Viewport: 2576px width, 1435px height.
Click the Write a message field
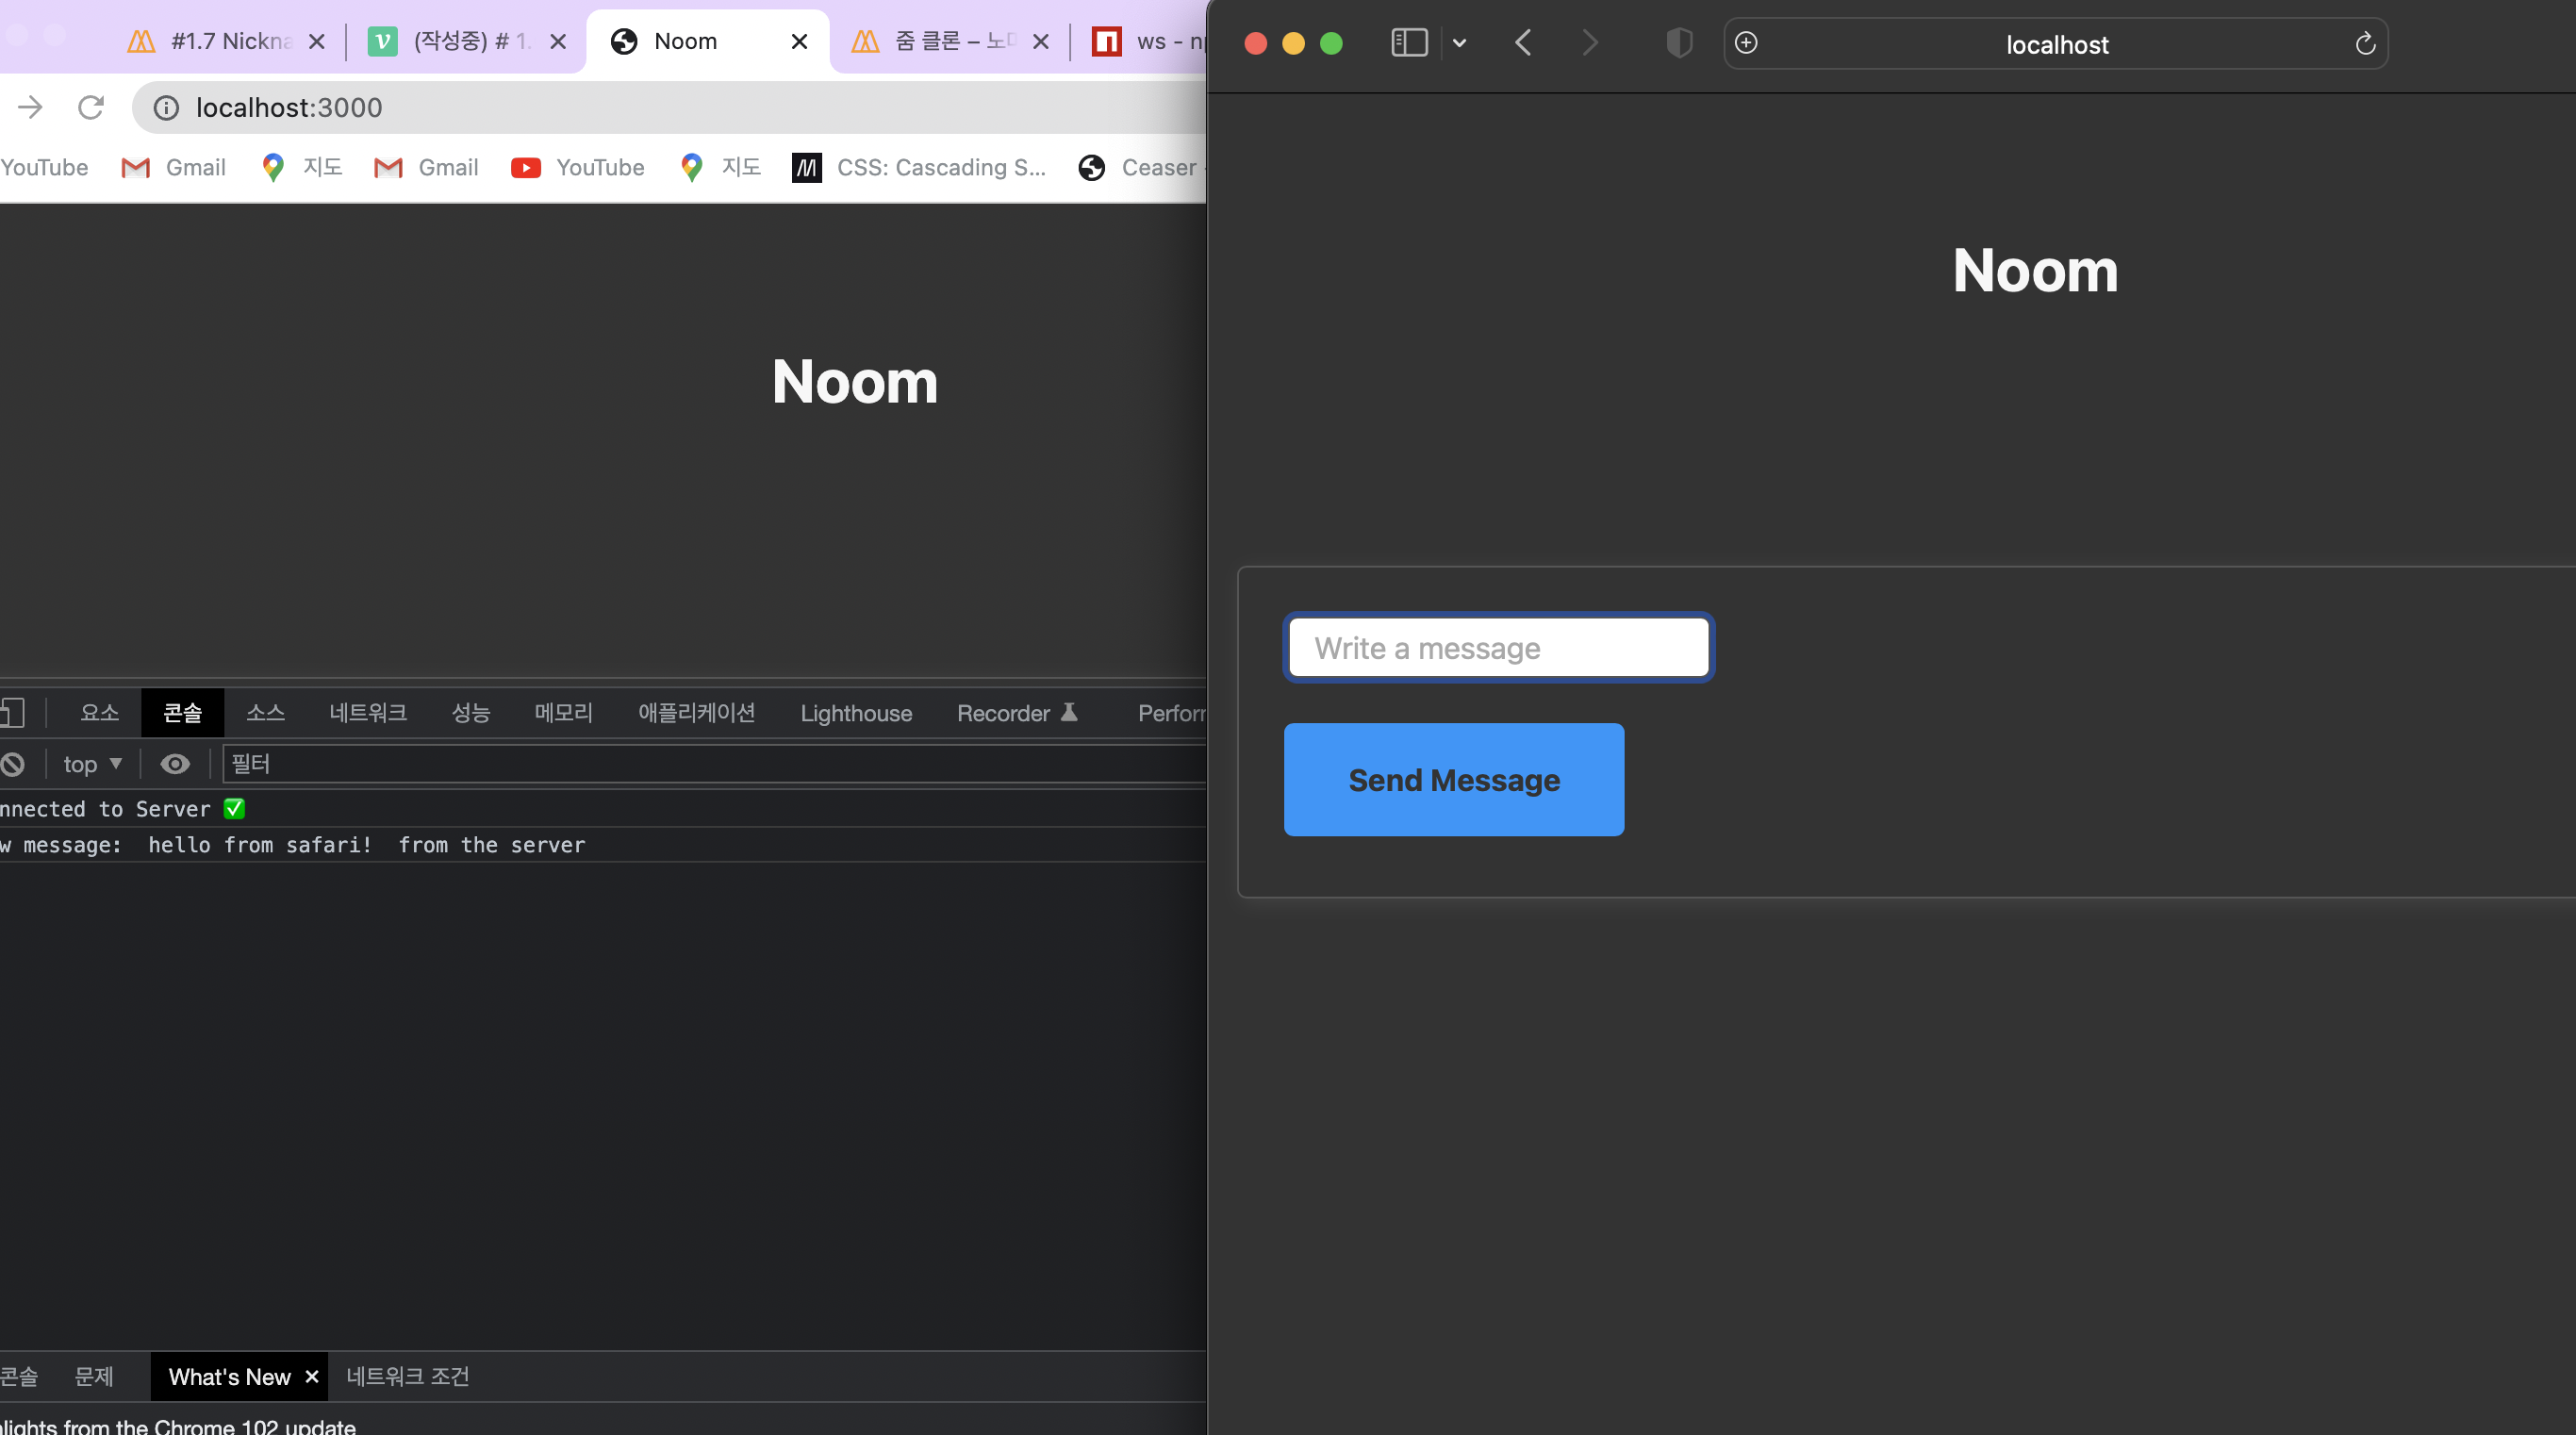[x=1498, y=647]
